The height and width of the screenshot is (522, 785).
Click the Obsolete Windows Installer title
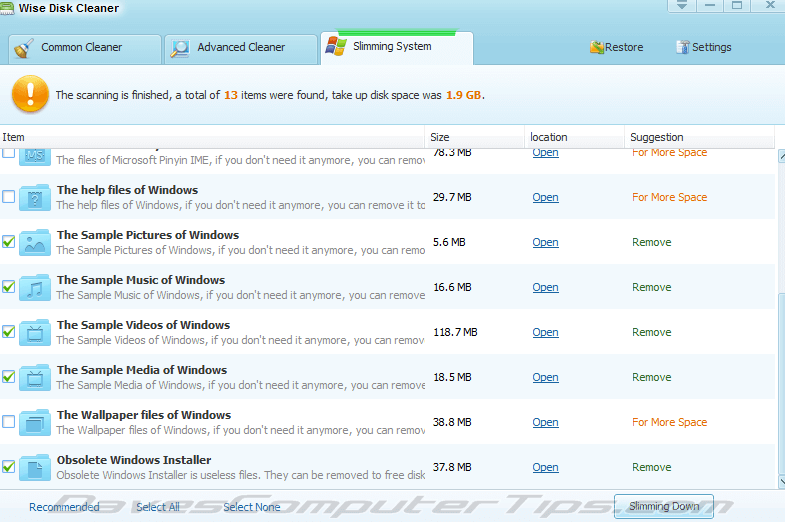[134, 460]
